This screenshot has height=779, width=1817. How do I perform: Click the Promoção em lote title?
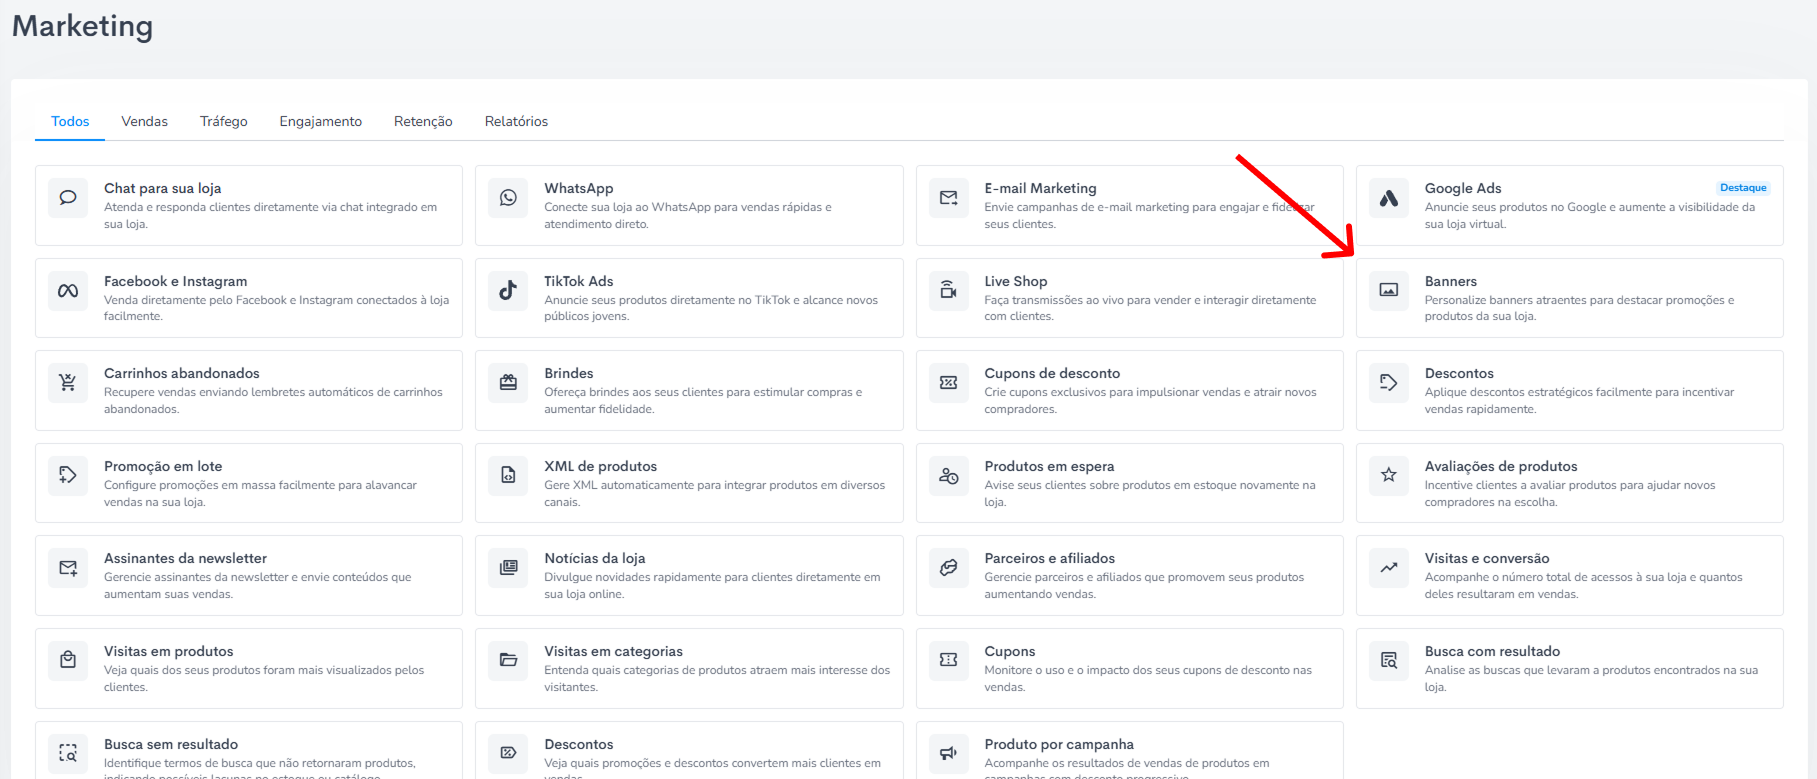click(163, 466)
